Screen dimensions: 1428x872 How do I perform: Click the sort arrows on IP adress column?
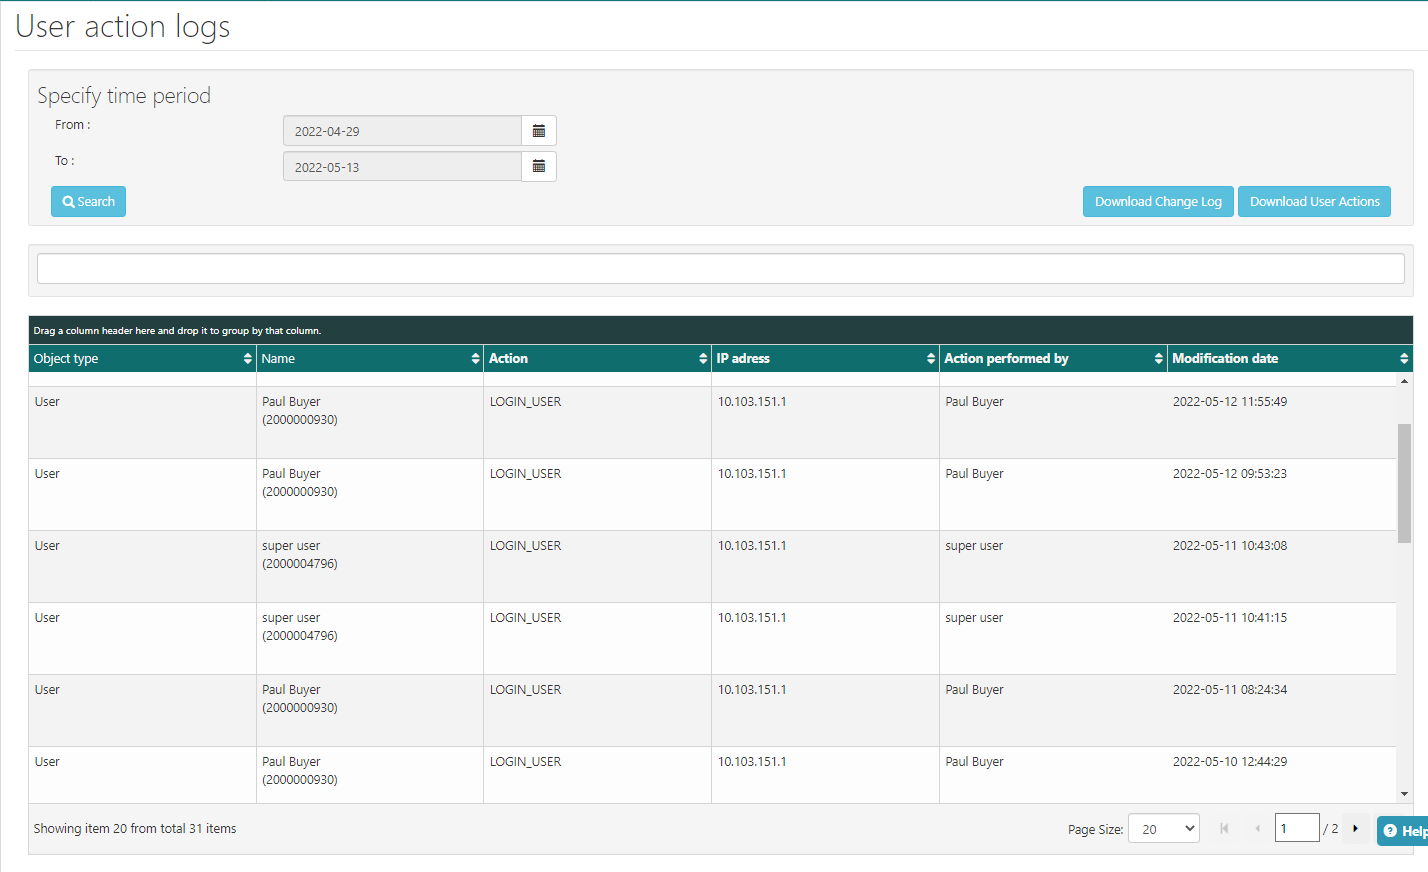click(931, 359)
